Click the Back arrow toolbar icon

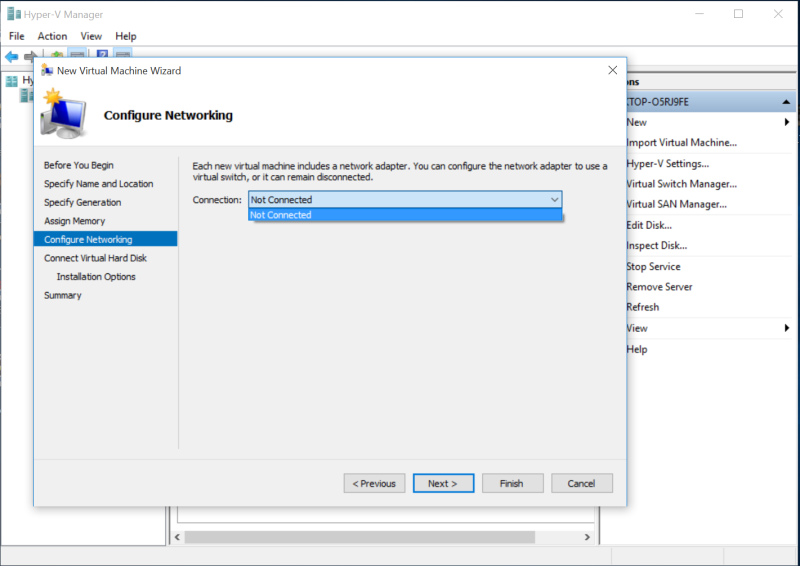(12, 56)
